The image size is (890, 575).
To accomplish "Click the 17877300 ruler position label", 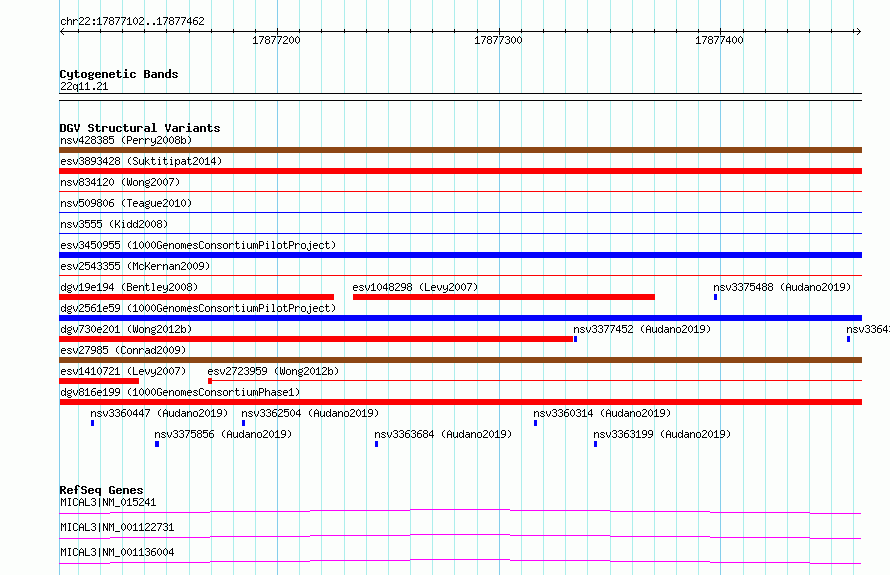I will point(498,40).
